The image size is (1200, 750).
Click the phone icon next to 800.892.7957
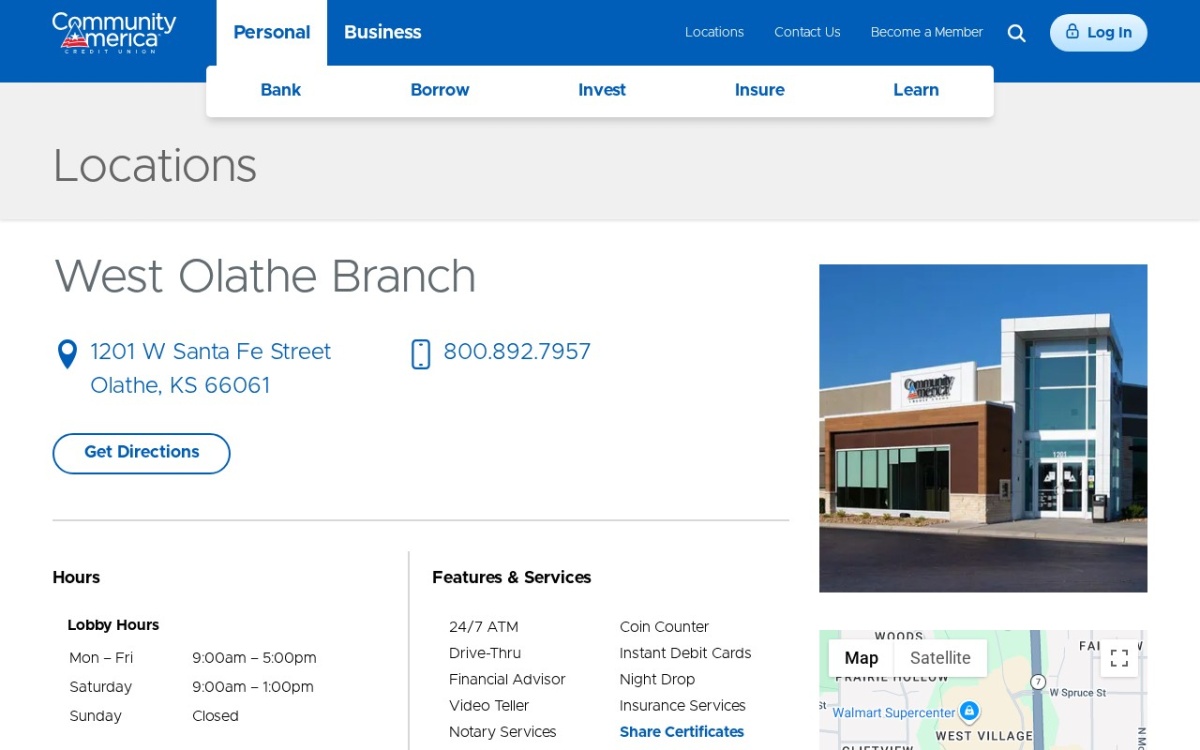(421, 354)
